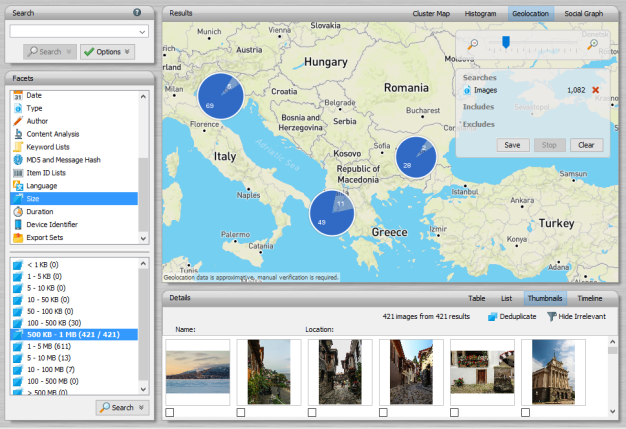
Task: Expand the Options dropdown button
Action: coord(127,52)
